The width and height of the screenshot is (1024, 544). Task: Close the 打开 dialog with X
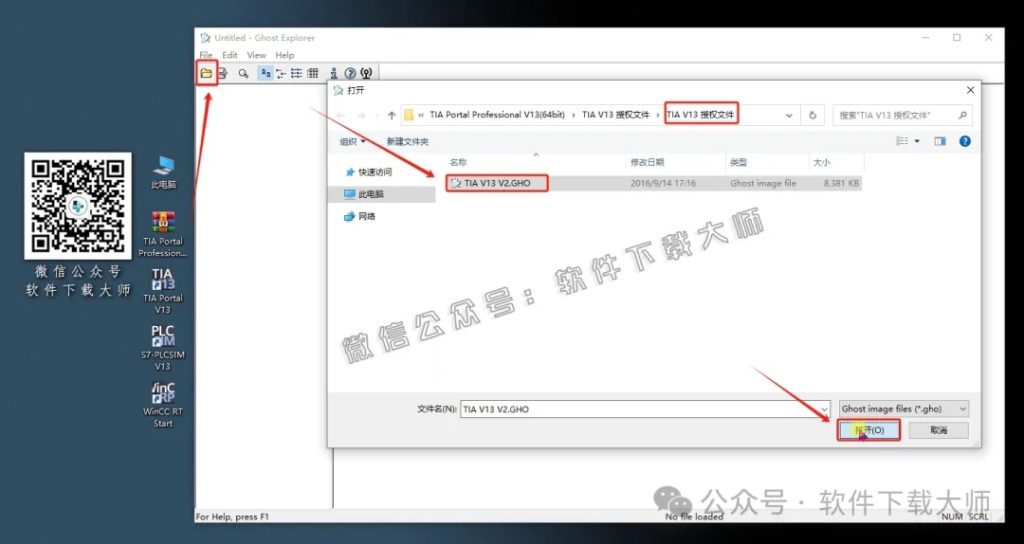[970, 90]
